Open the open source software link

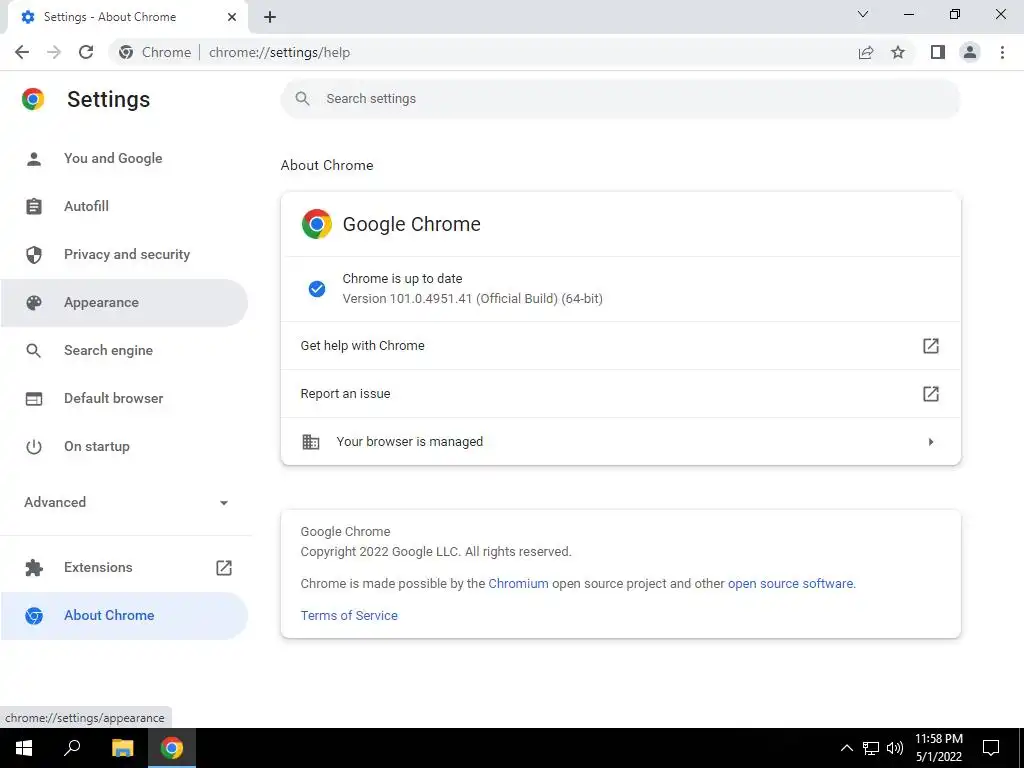(x=790, y=584)
